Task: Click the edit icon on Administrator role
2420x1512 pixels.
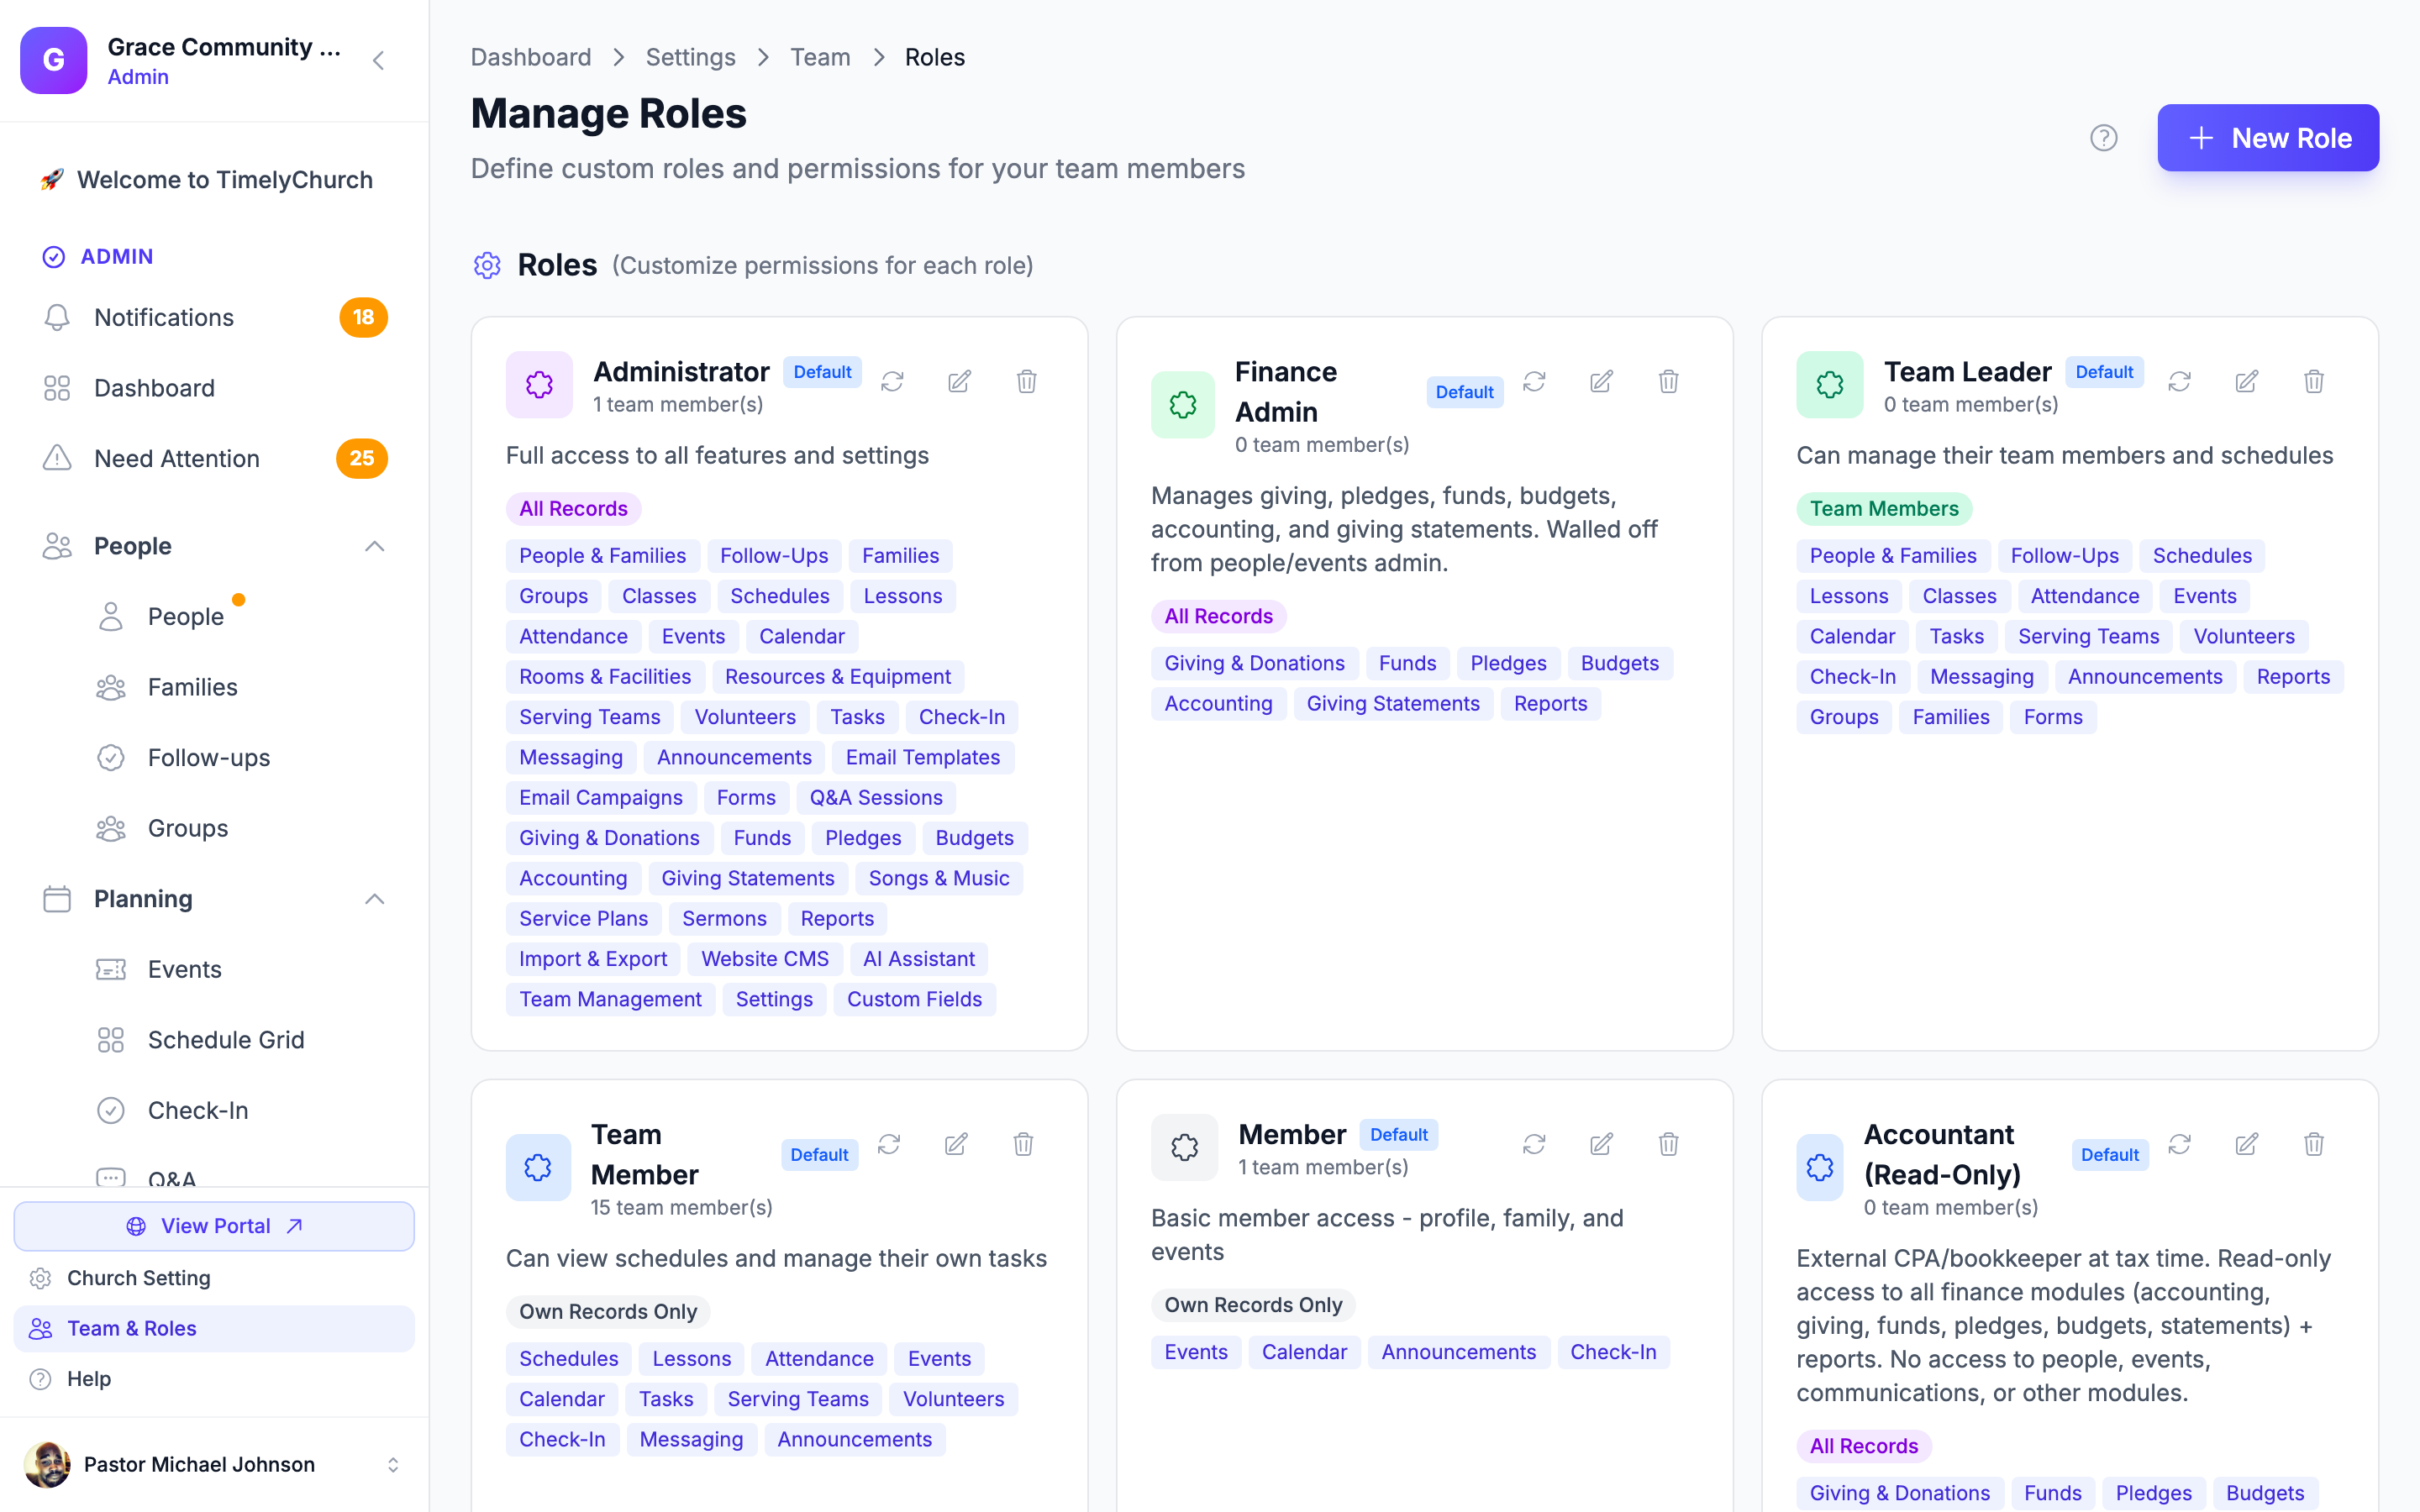Action: point(959,381)
